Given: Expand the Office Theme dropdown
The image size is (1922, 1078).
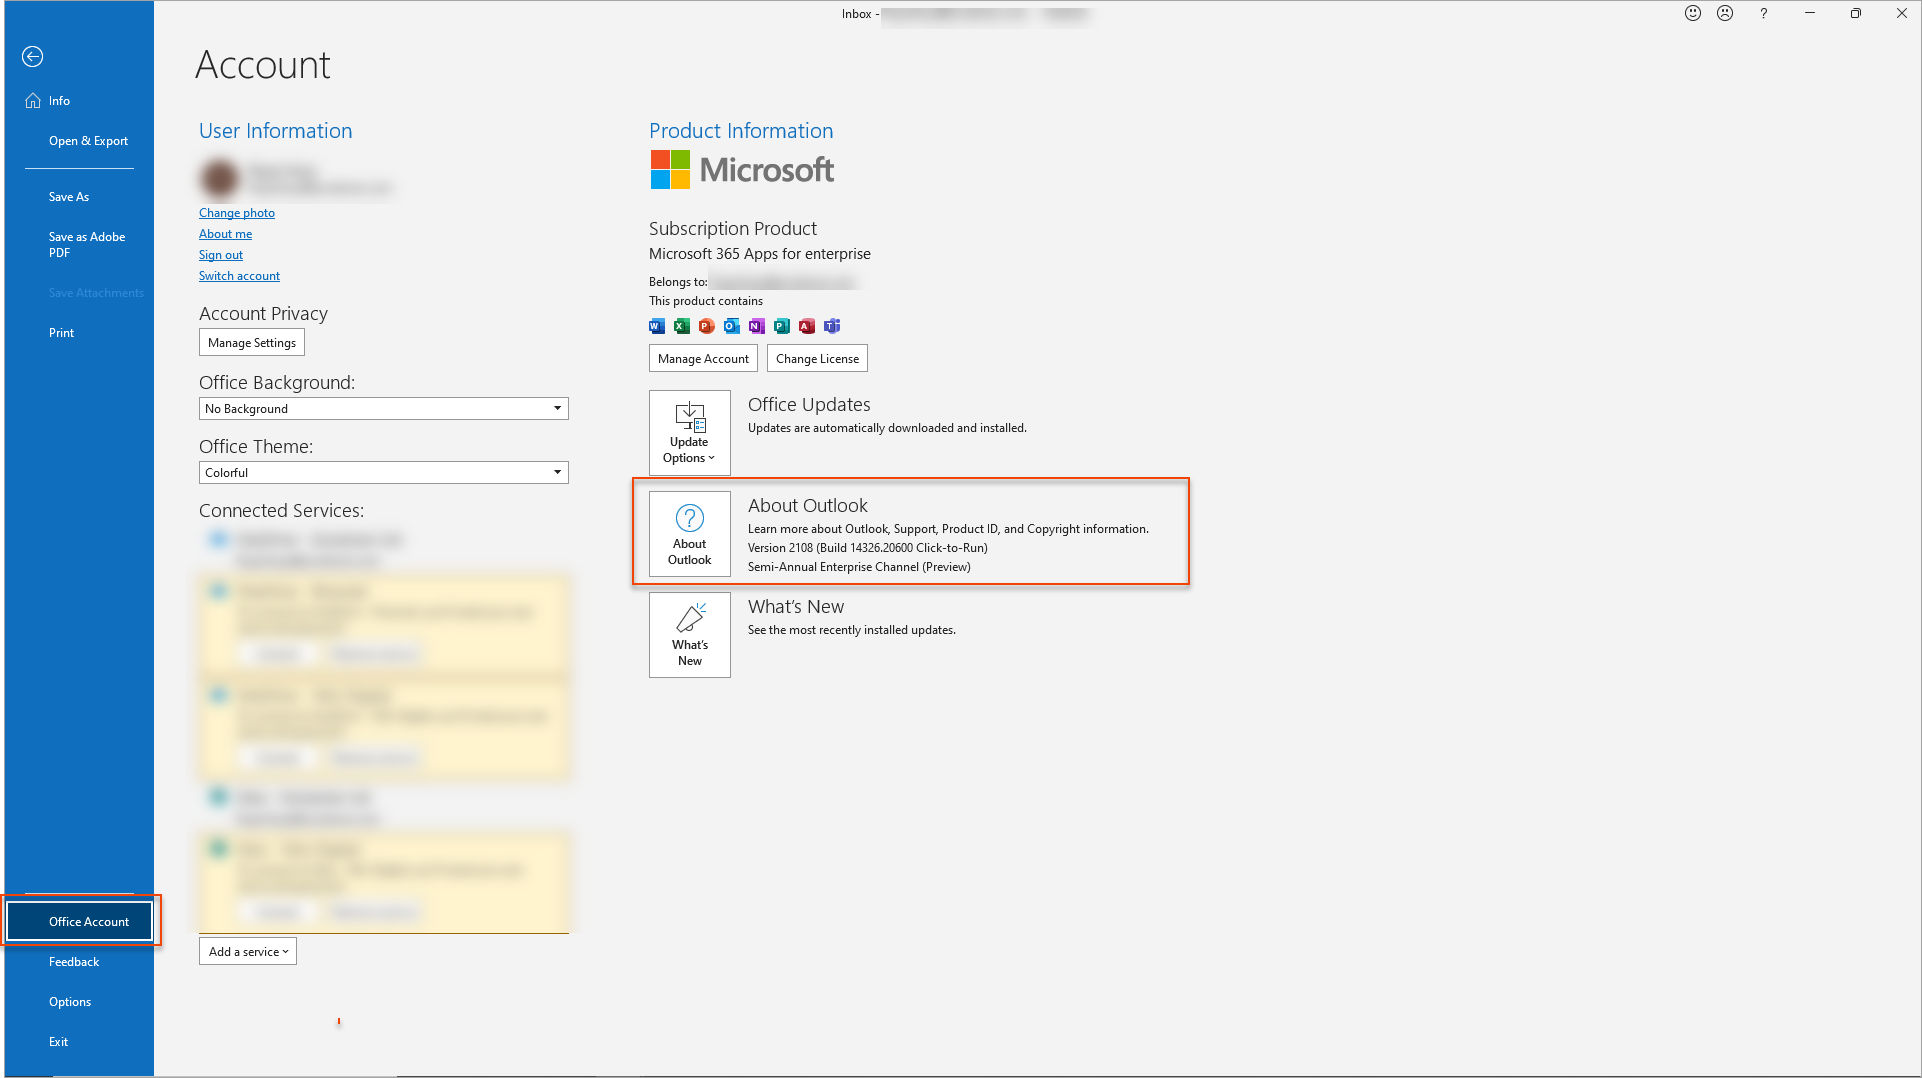Looking at the screenshot, I should click(557, 473).
